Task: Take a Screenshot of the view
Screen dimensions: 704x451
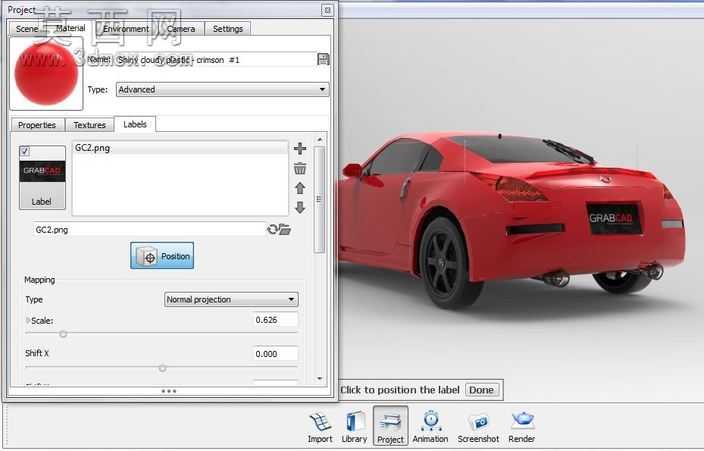Action: 478,427
